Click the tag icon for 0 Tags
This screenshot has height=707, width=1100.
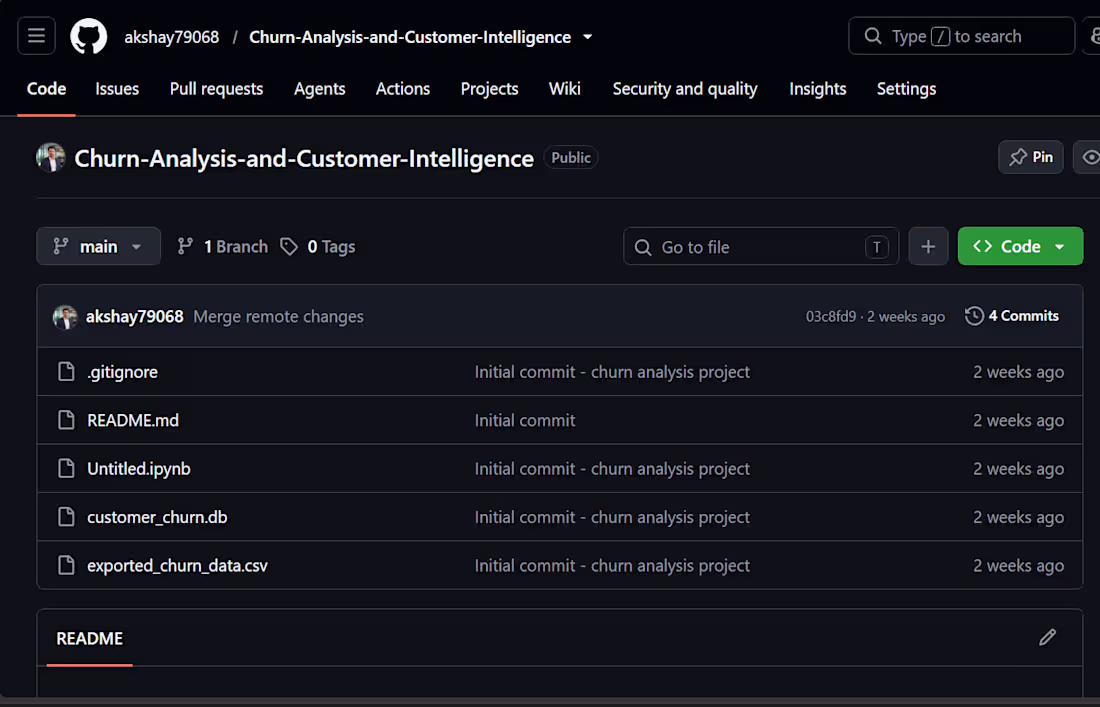[x=288, y=246]
